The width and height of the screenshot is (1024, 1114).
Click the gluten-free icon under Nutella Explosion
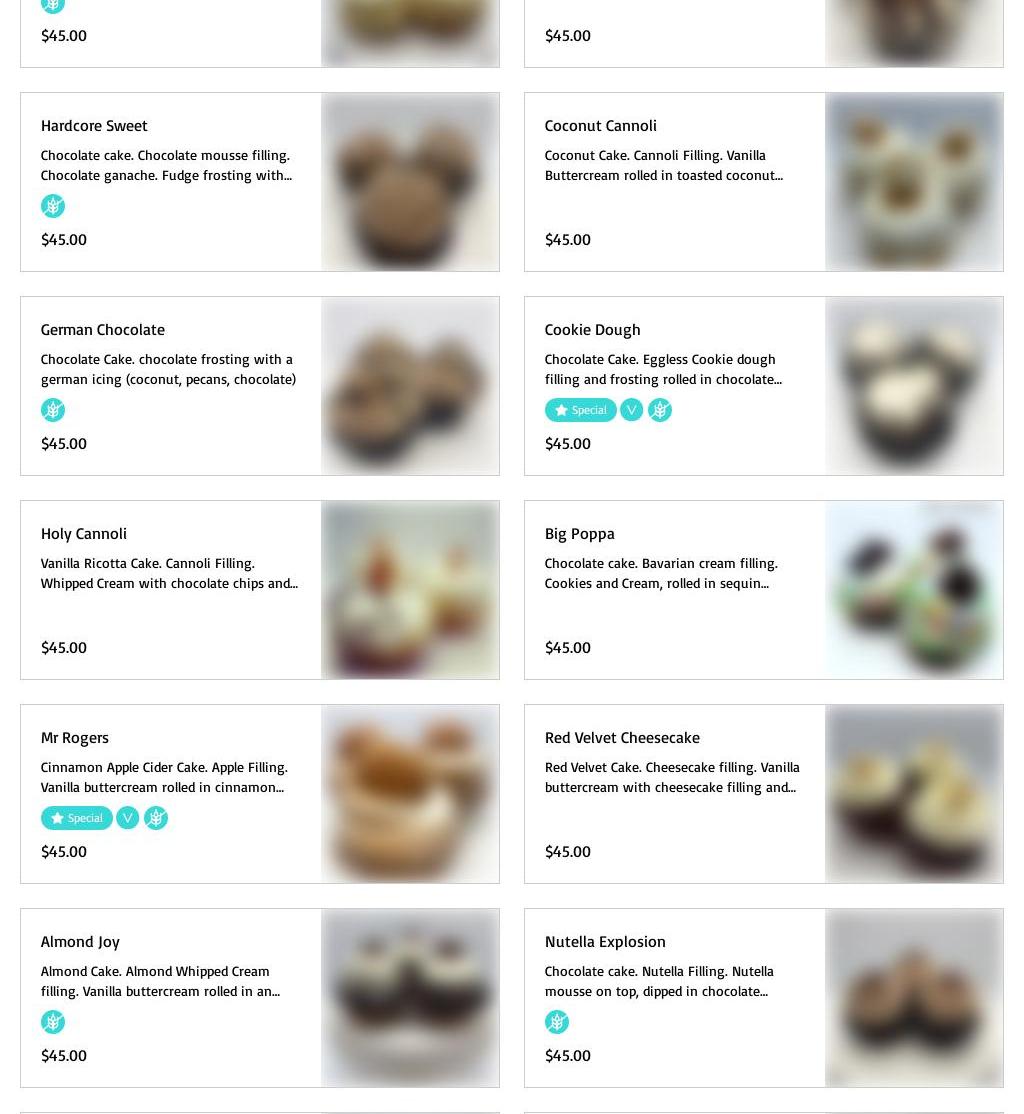pos(556,1022)
